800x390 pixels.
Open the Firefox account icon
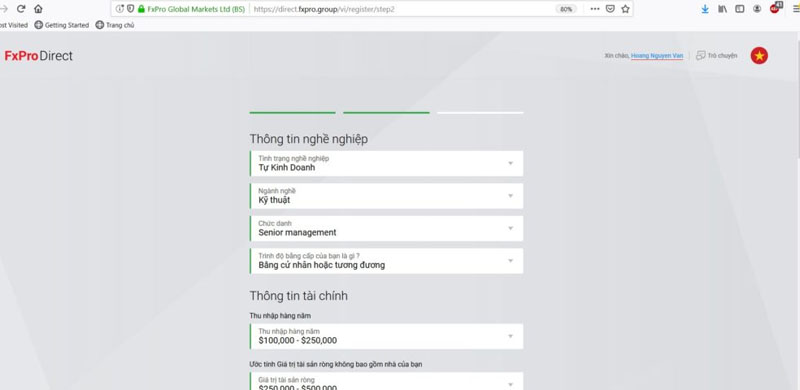757,9
